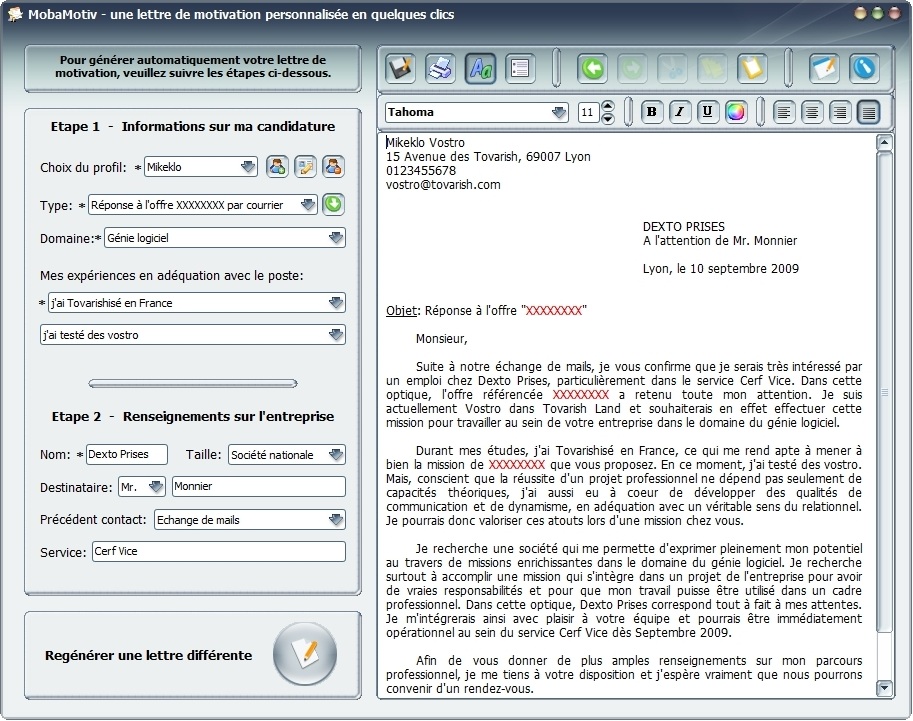
Task: Expand the 'Echange de mails' previous contact dropdown
Action: point(250,520)
